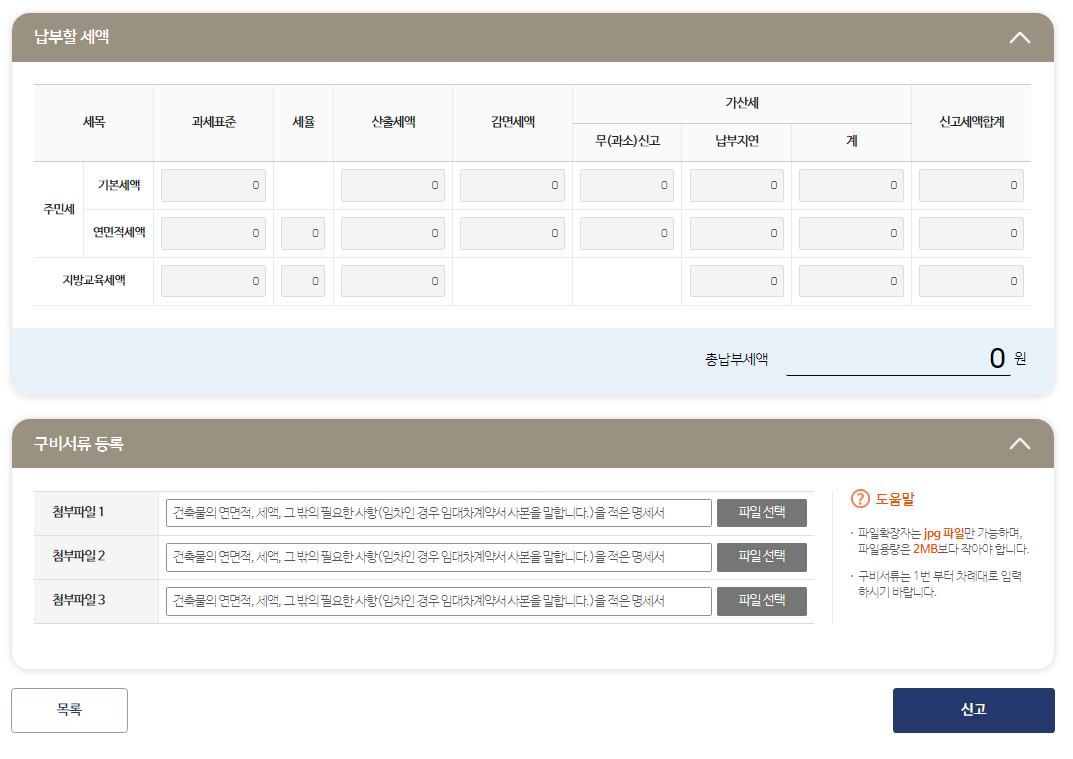
Task: Click the 지방교육세액 산출세액 input box
Action: (x=393, y=280)
